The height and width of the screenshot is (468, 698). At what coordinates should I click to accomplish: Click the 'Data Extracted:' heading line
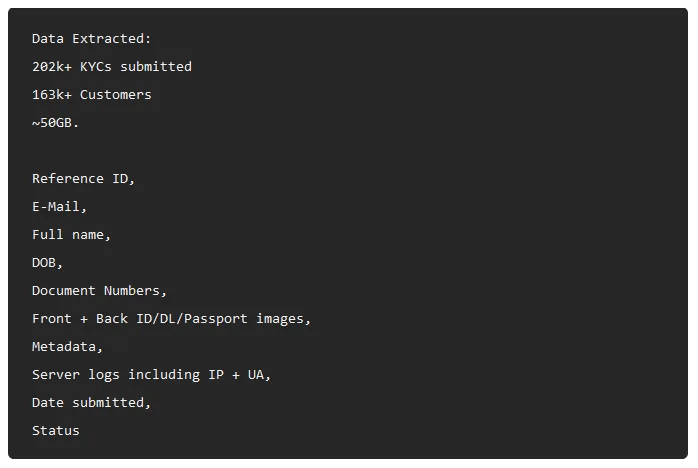point(92,39)
